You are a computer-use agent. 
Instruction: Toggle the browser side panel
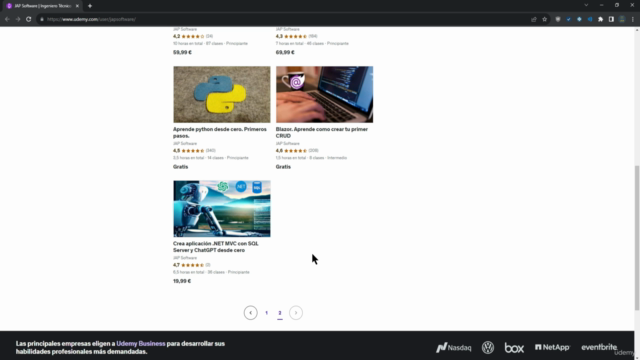(611, 19)
